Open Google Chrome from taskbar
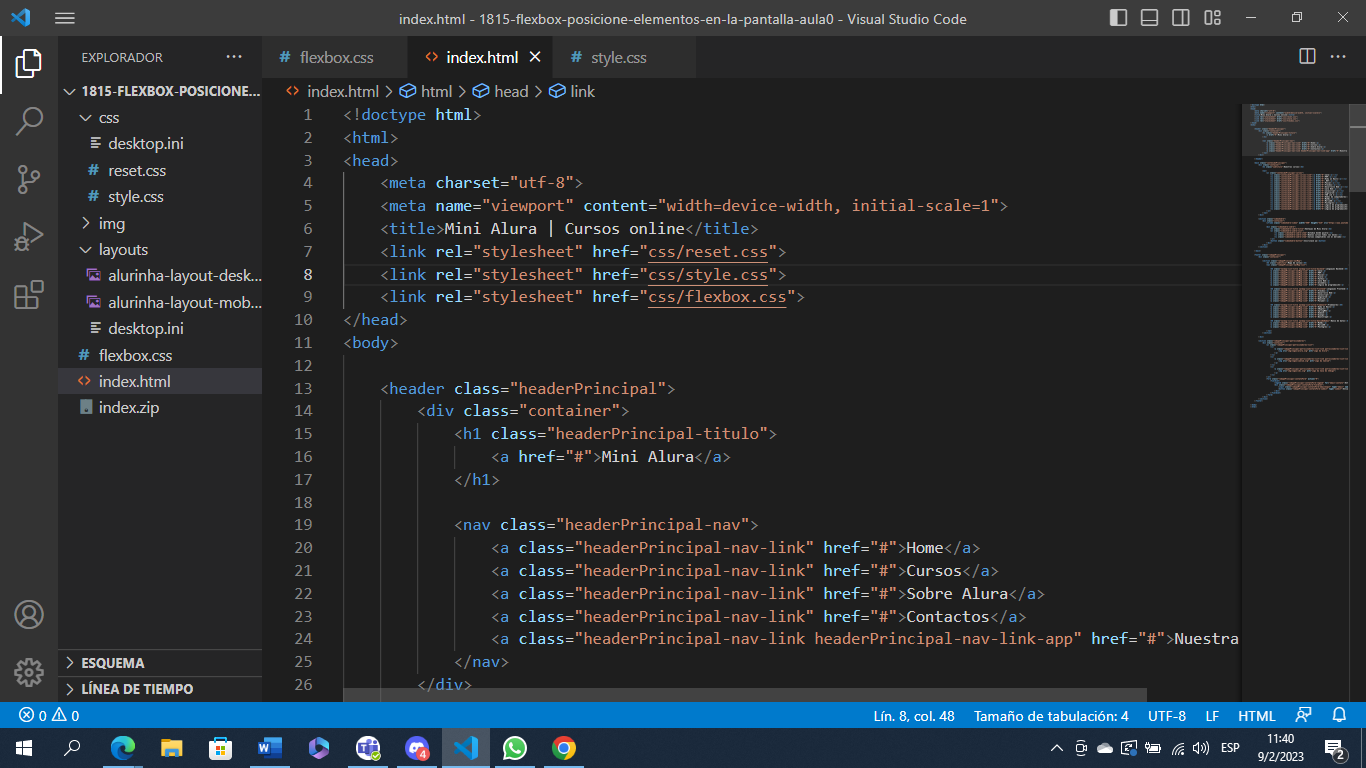 564,747
